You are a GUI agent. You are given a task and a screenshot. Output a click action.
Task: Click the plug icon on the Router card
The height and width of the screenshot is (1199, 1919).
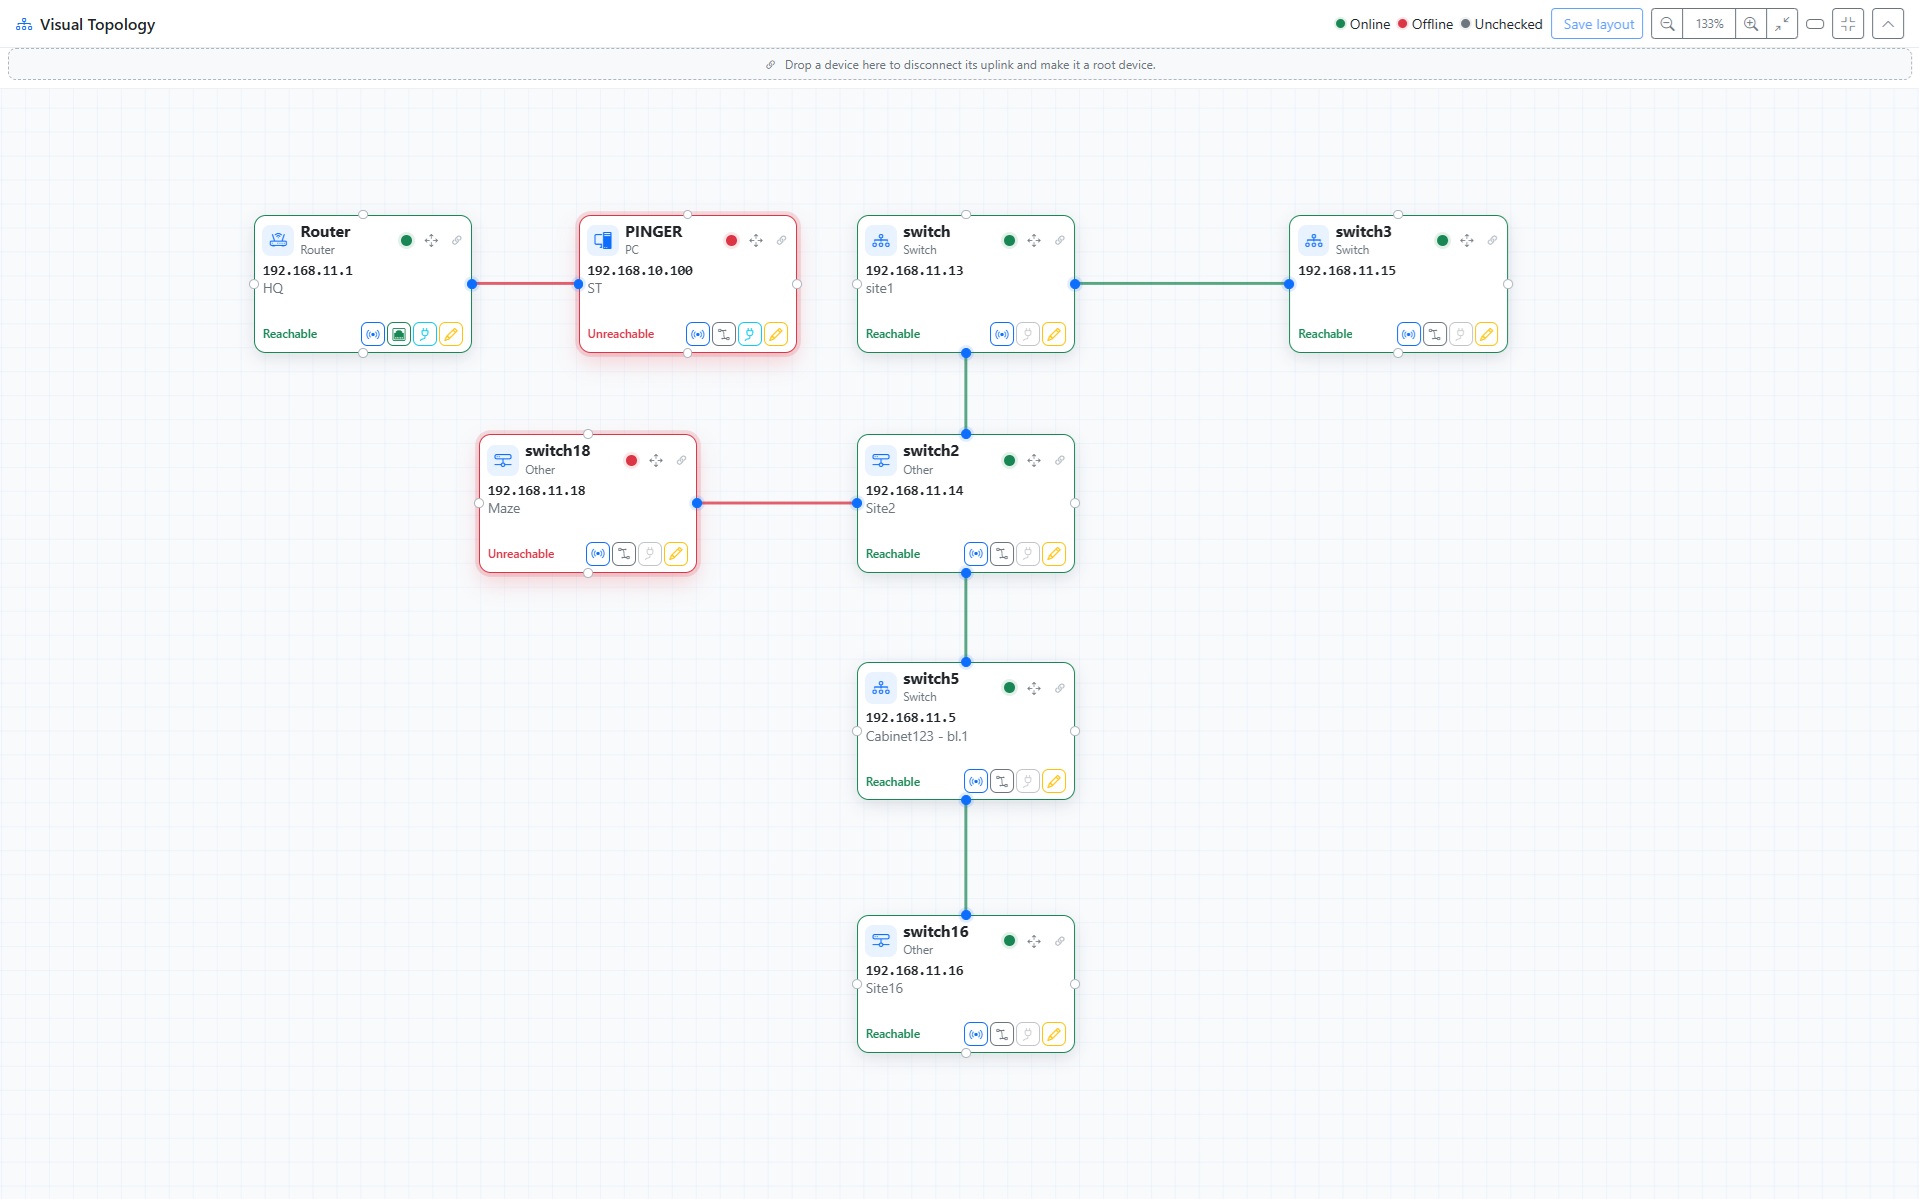click(425, 334)
